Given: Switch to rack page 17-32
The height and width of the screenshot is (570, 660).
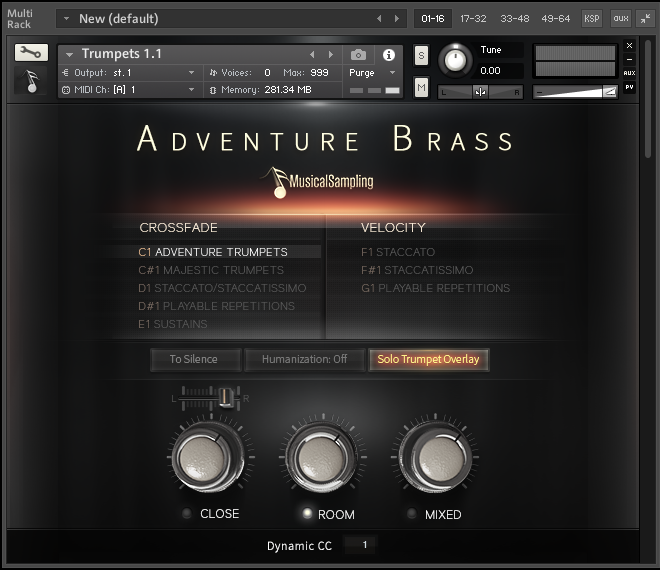Looking at the screenshot, I should (473, 19).
